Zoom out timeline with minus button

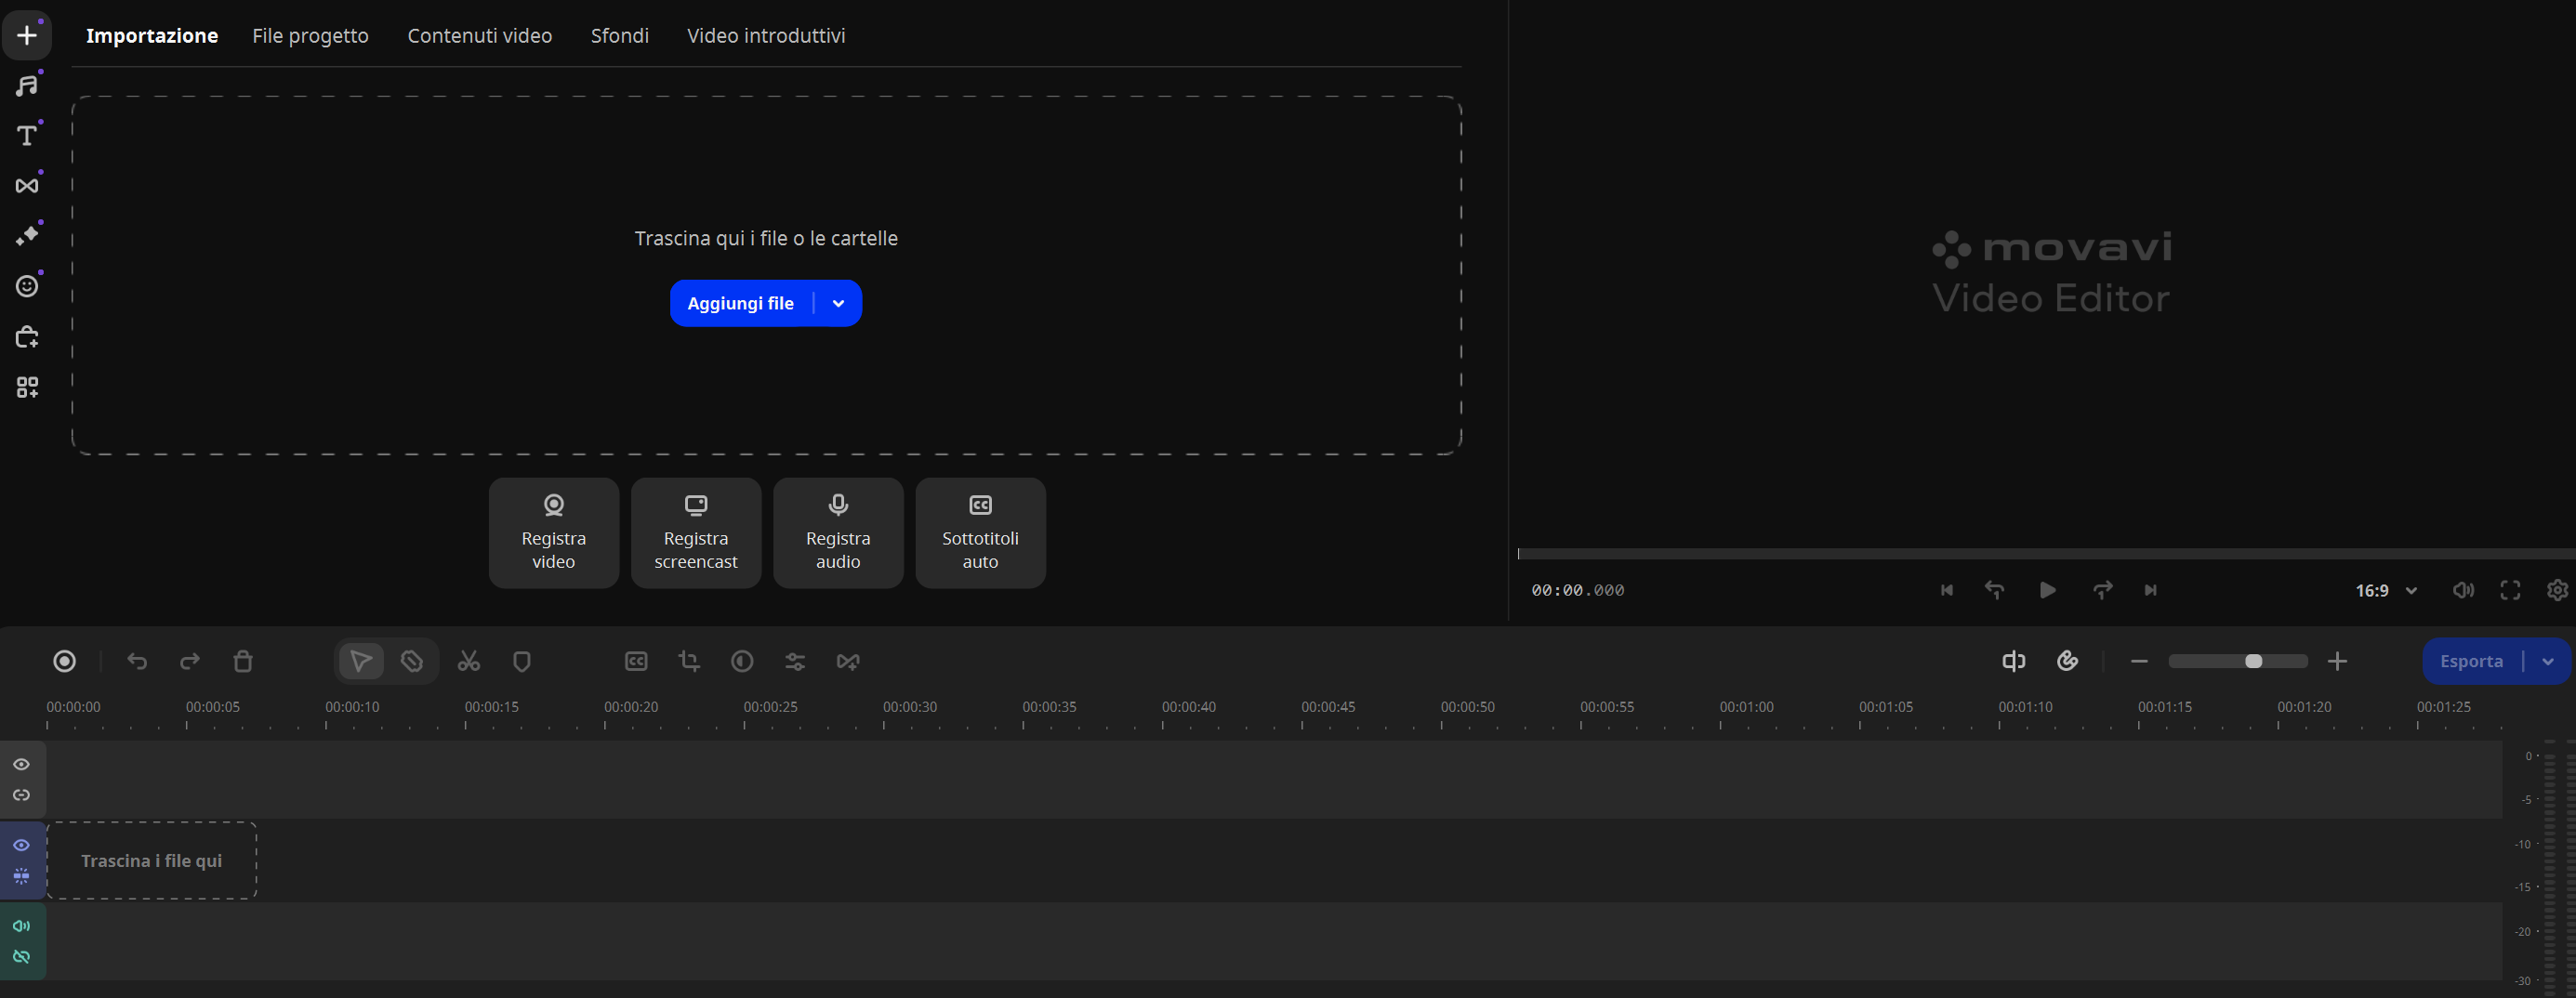pos(2139,661)
